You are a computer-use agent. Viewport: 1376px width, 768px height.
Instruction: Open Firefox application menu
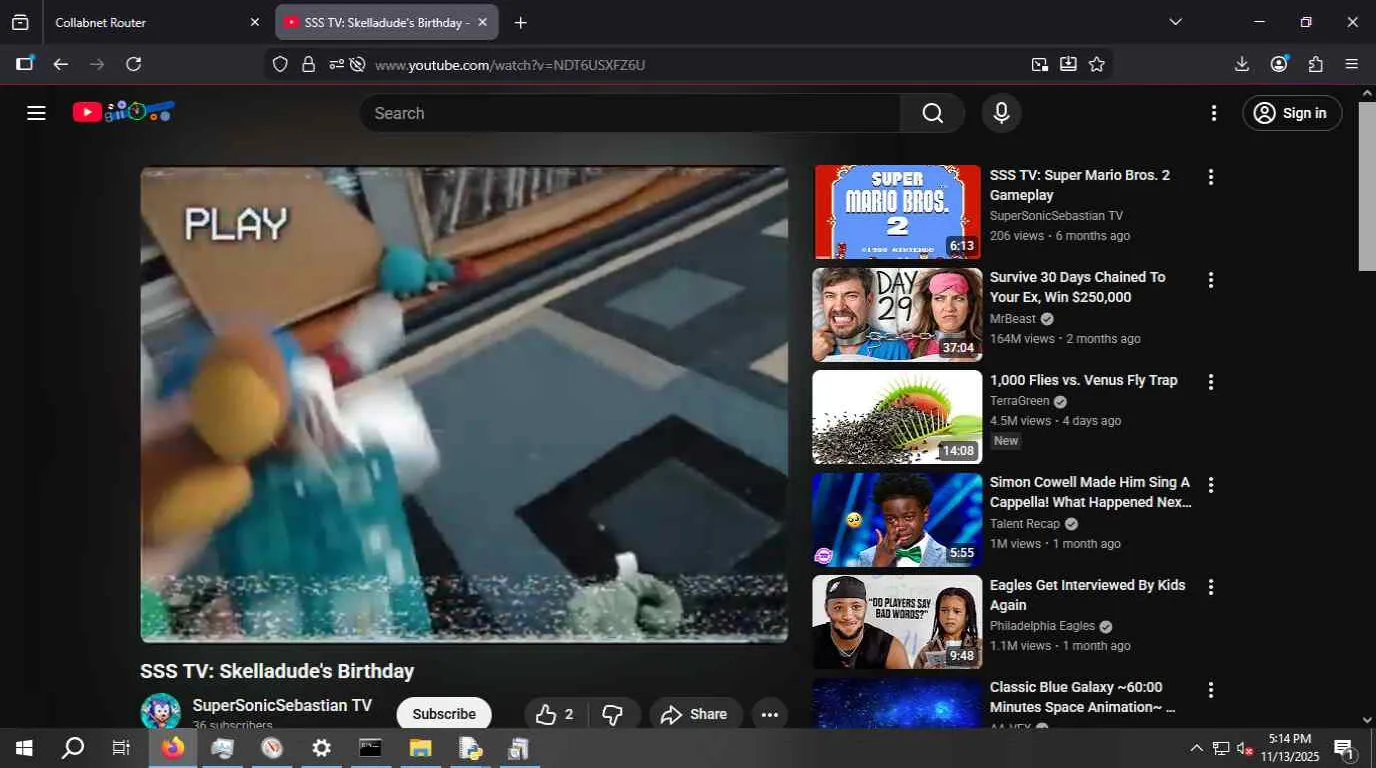pyautogui.click(x=1352, y=64)
